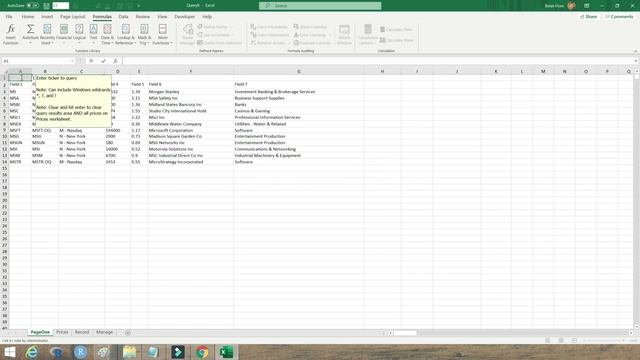This screenshot has height=360, width=640.
Task: Click Define Name in ribbon
Action: [215, 27]
